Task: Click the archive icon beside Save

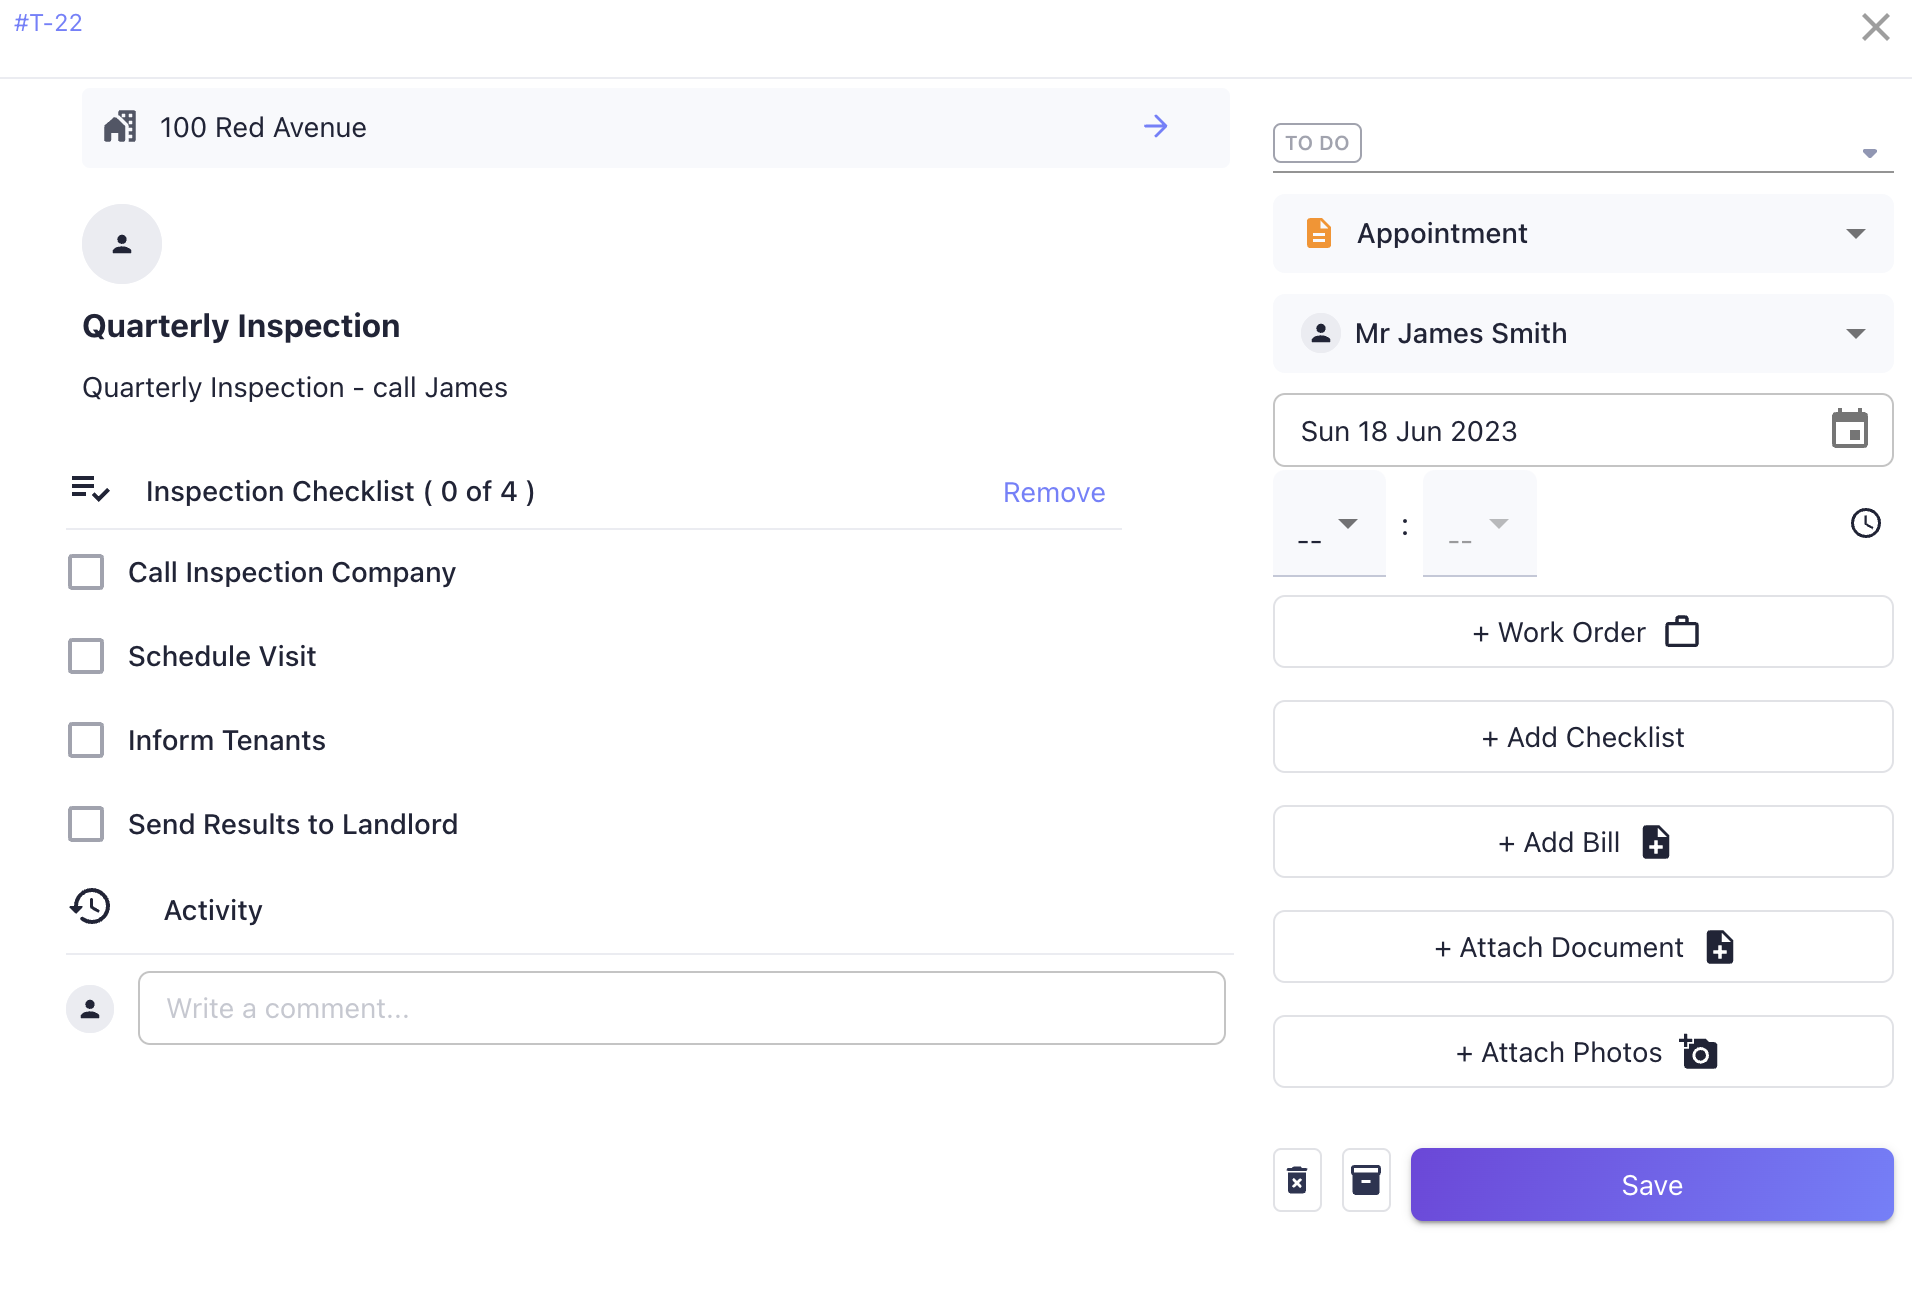Action: 1366,1181
